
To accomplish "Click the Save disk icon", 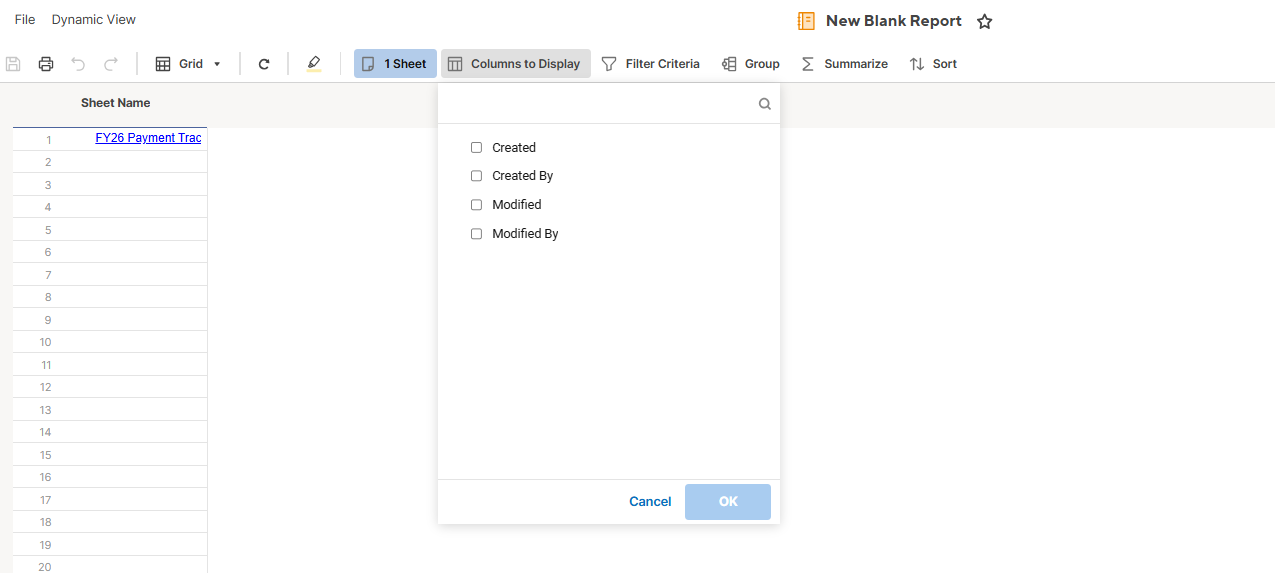I will click(13, 64).
